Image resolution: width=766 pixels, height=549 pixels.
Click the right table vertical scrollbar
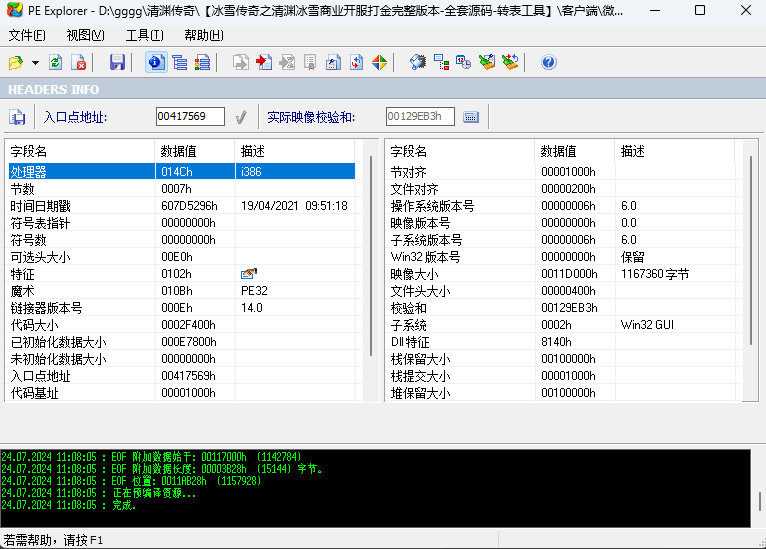[x=751, y=251]
